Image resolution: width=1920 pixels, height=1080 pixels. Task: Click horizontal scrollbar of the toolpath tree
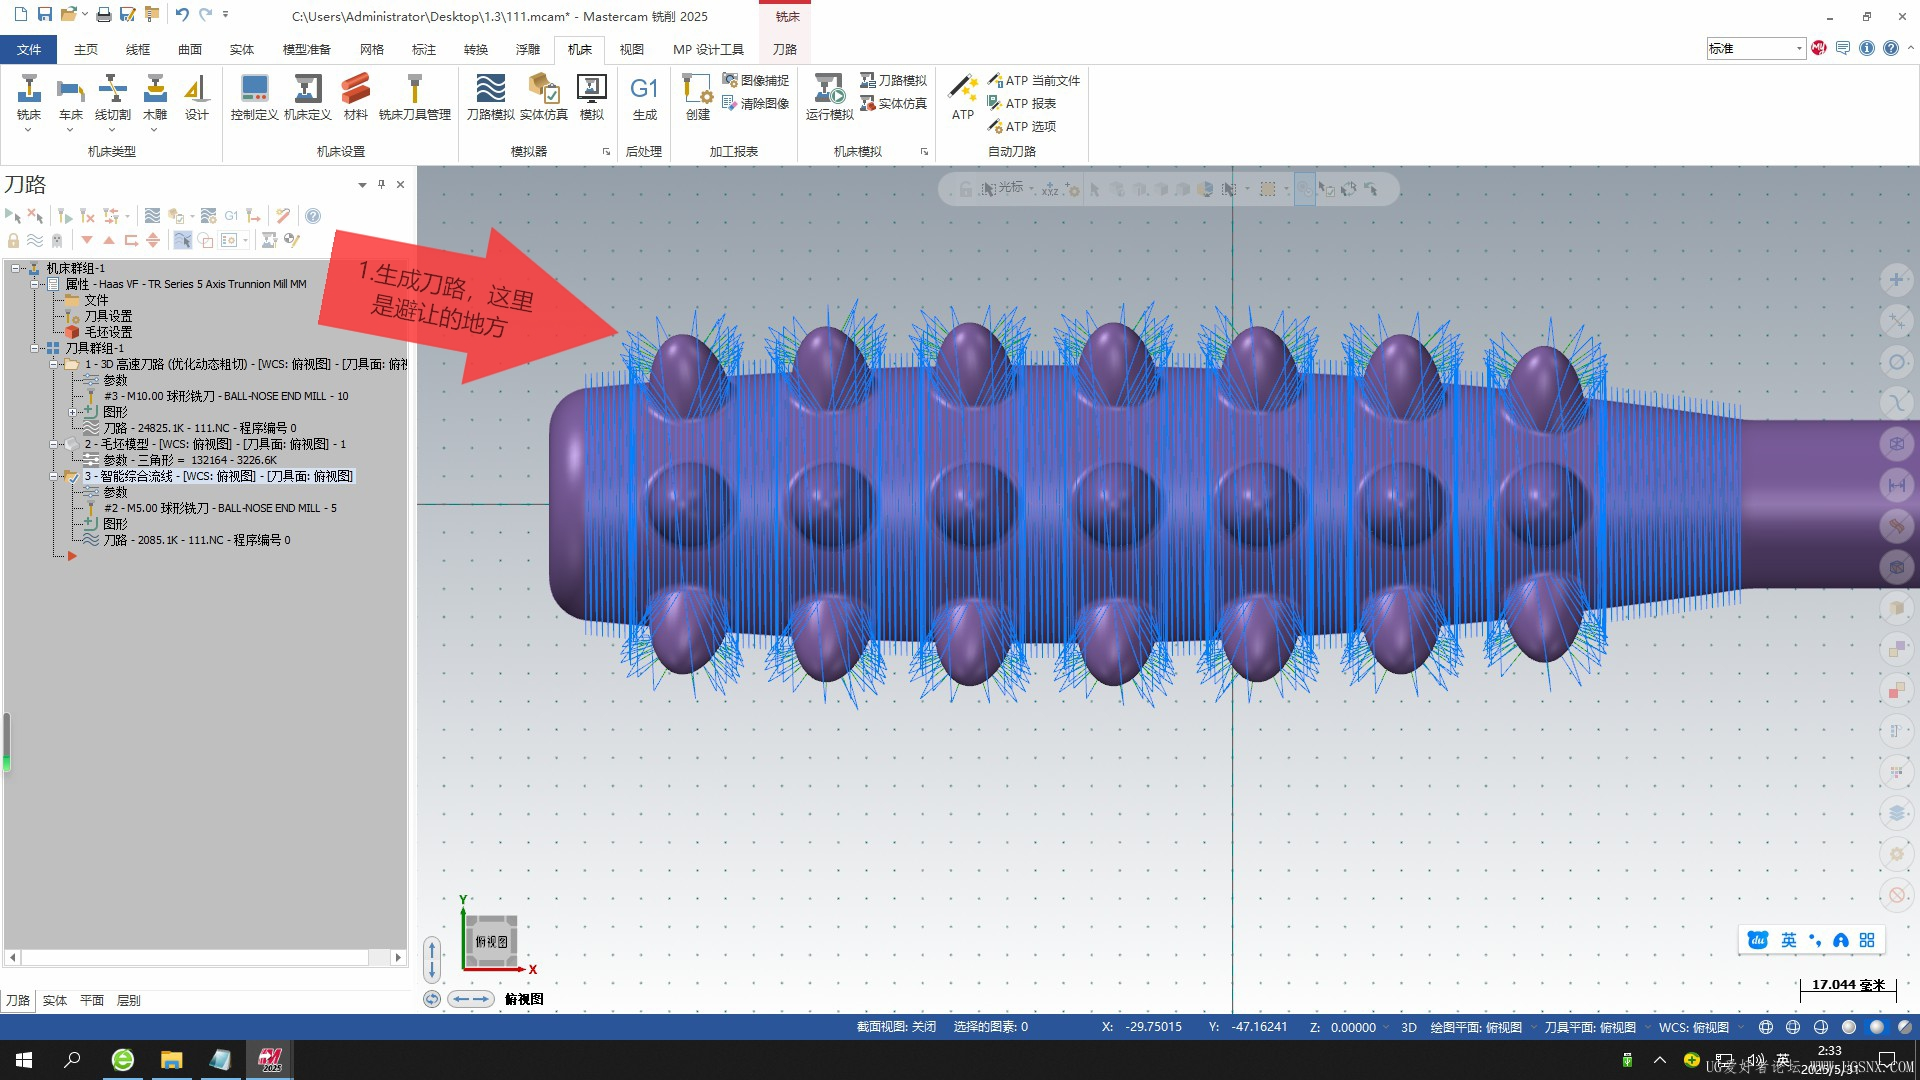point(196,957)
